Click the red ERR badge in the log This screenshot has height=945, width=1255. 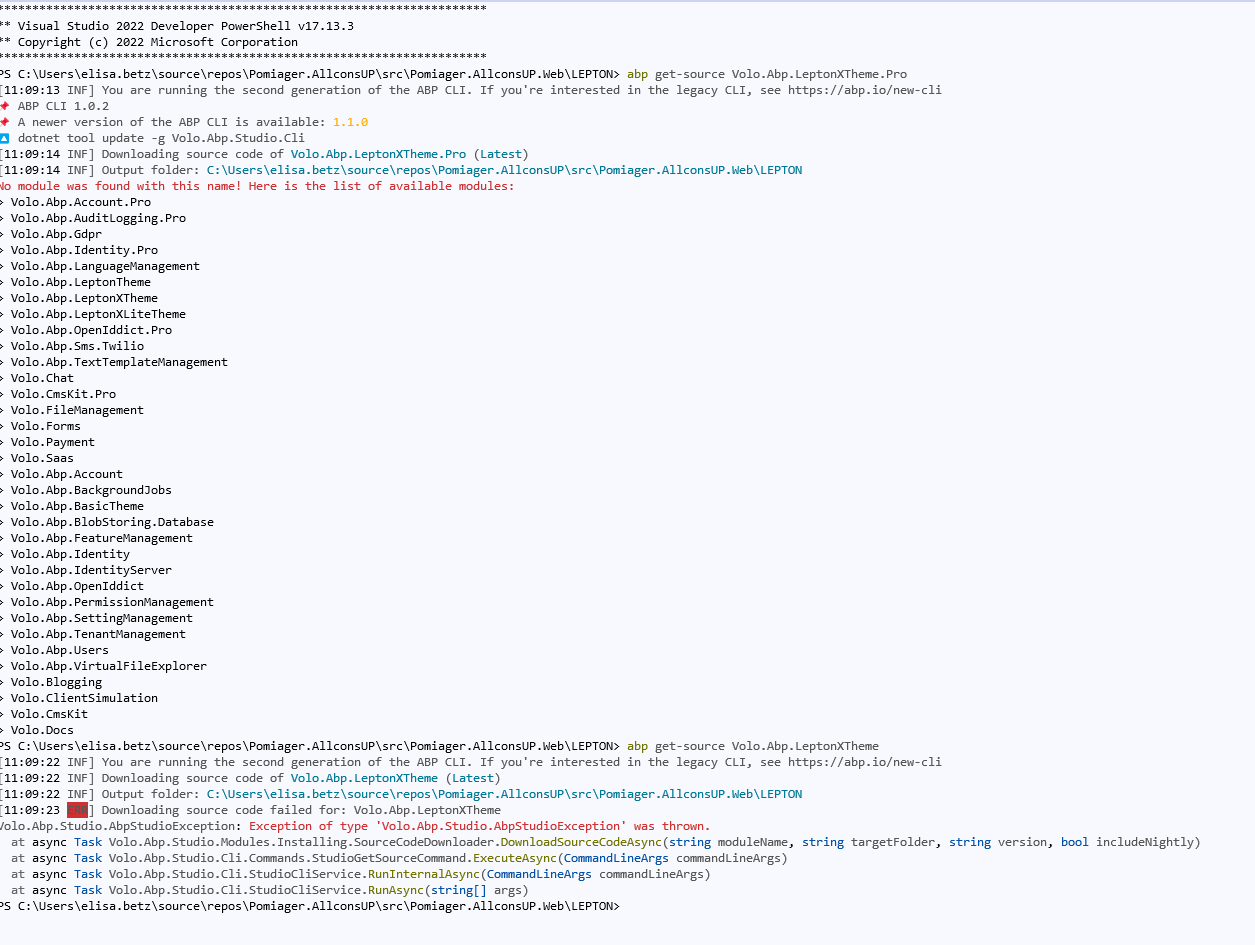pos(77,810)
